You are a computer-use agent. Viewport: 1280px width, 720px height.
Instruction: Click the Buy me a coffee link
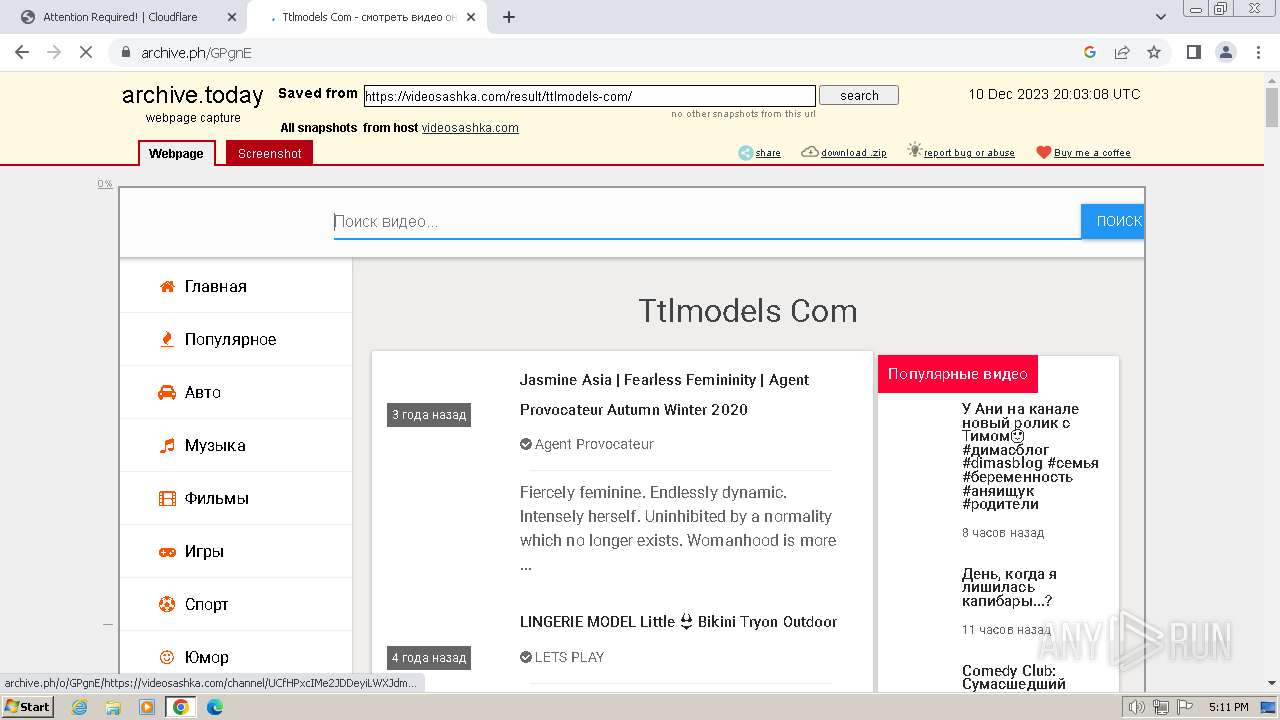(1092, 153)
